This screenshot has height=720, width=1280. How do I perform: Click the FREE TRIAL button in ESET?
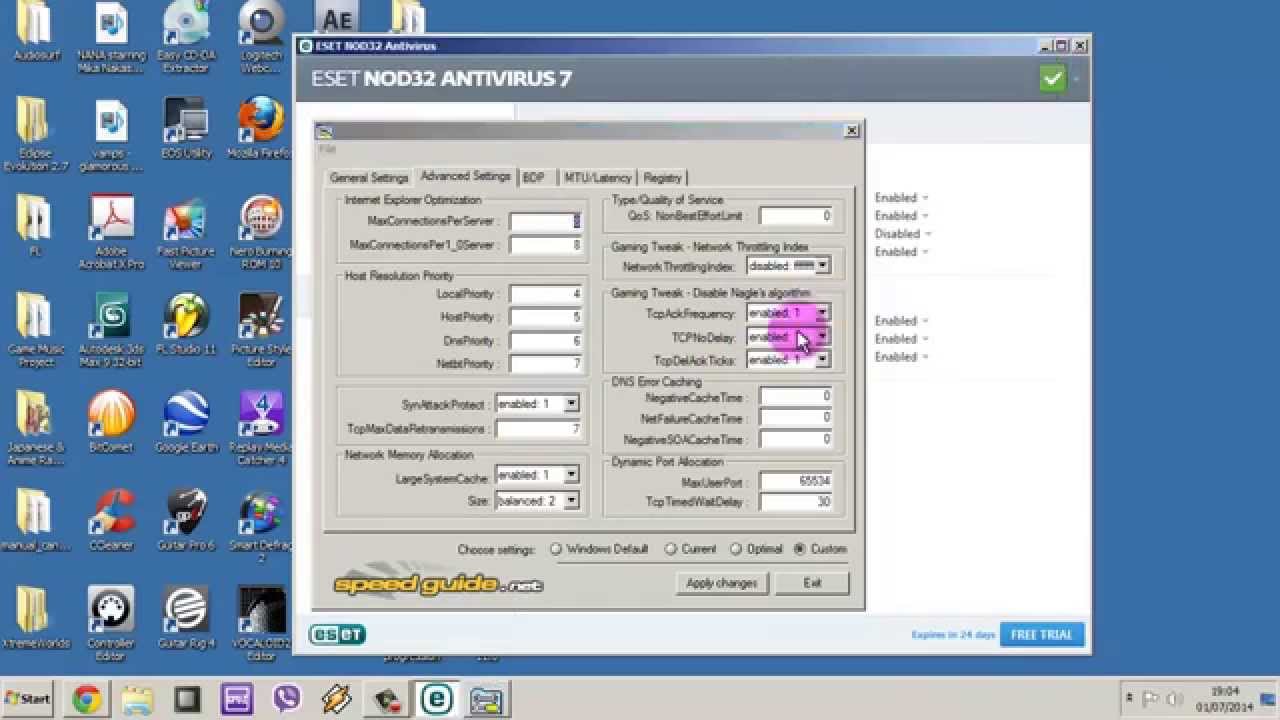click(x=1041, y=634)
